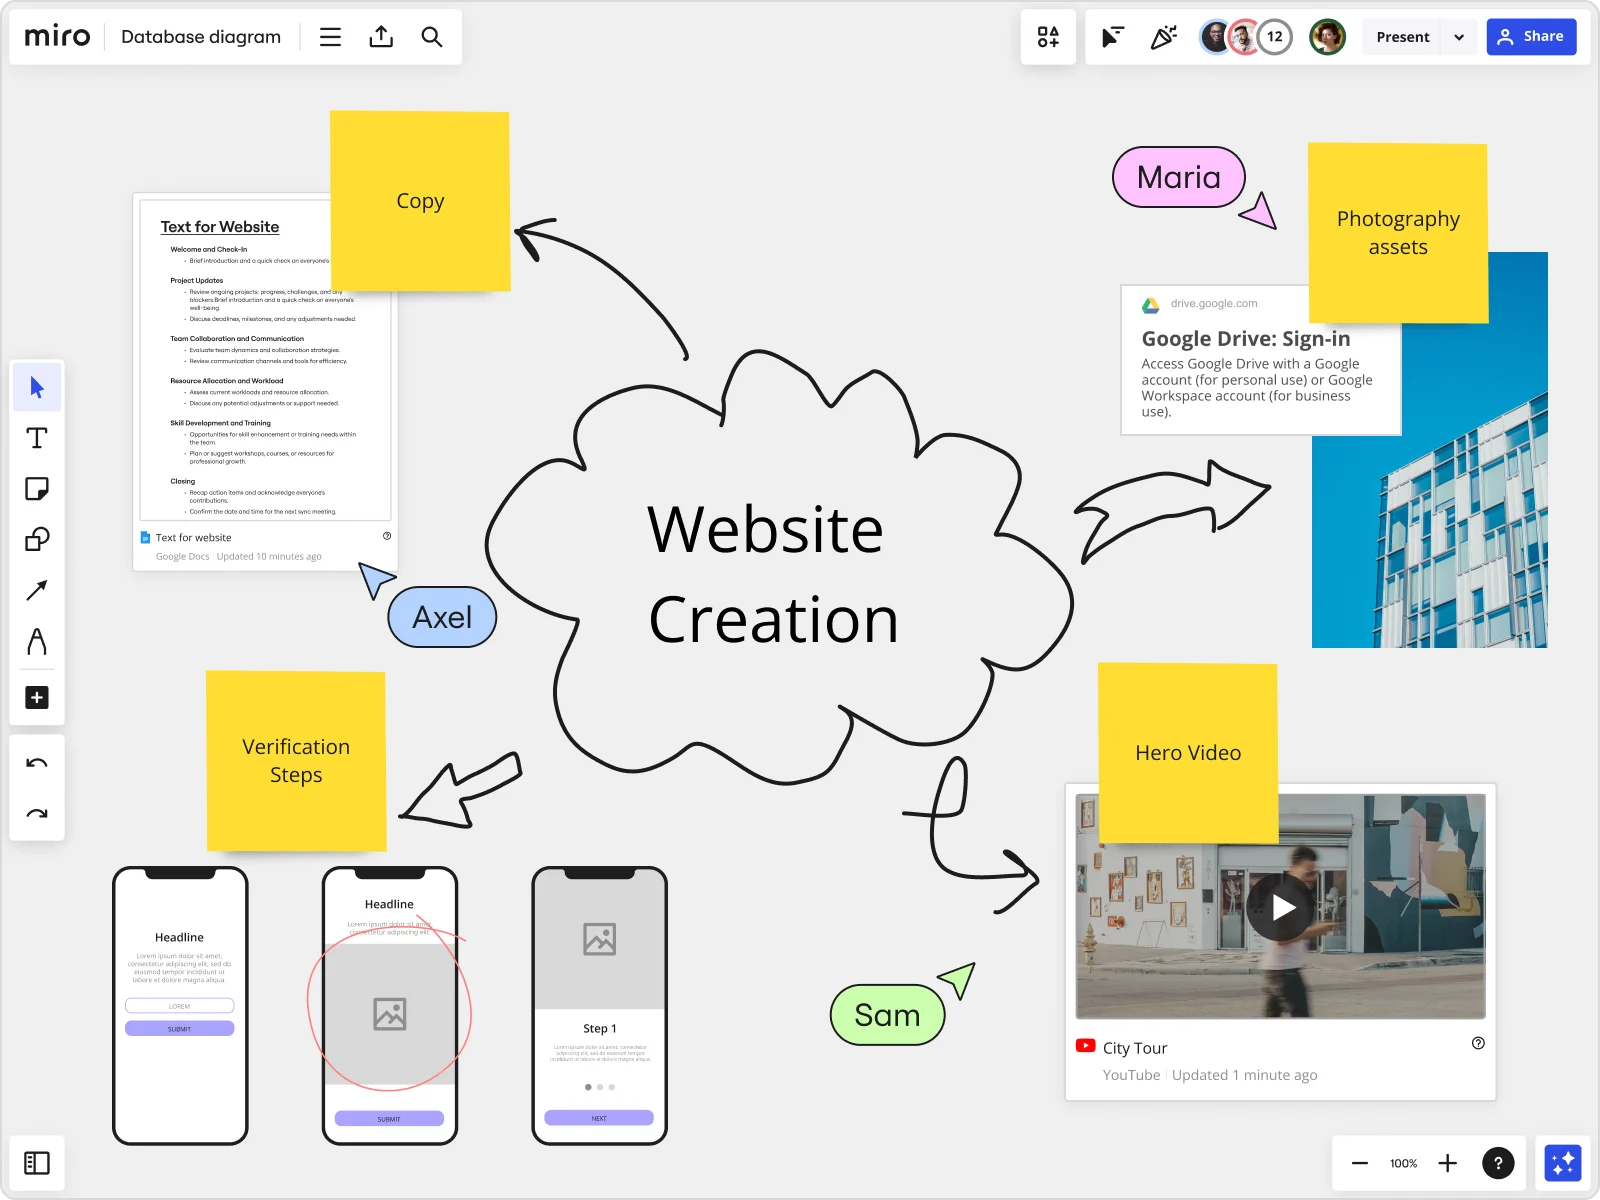Select the pen drawing tool

coord(37,642)
